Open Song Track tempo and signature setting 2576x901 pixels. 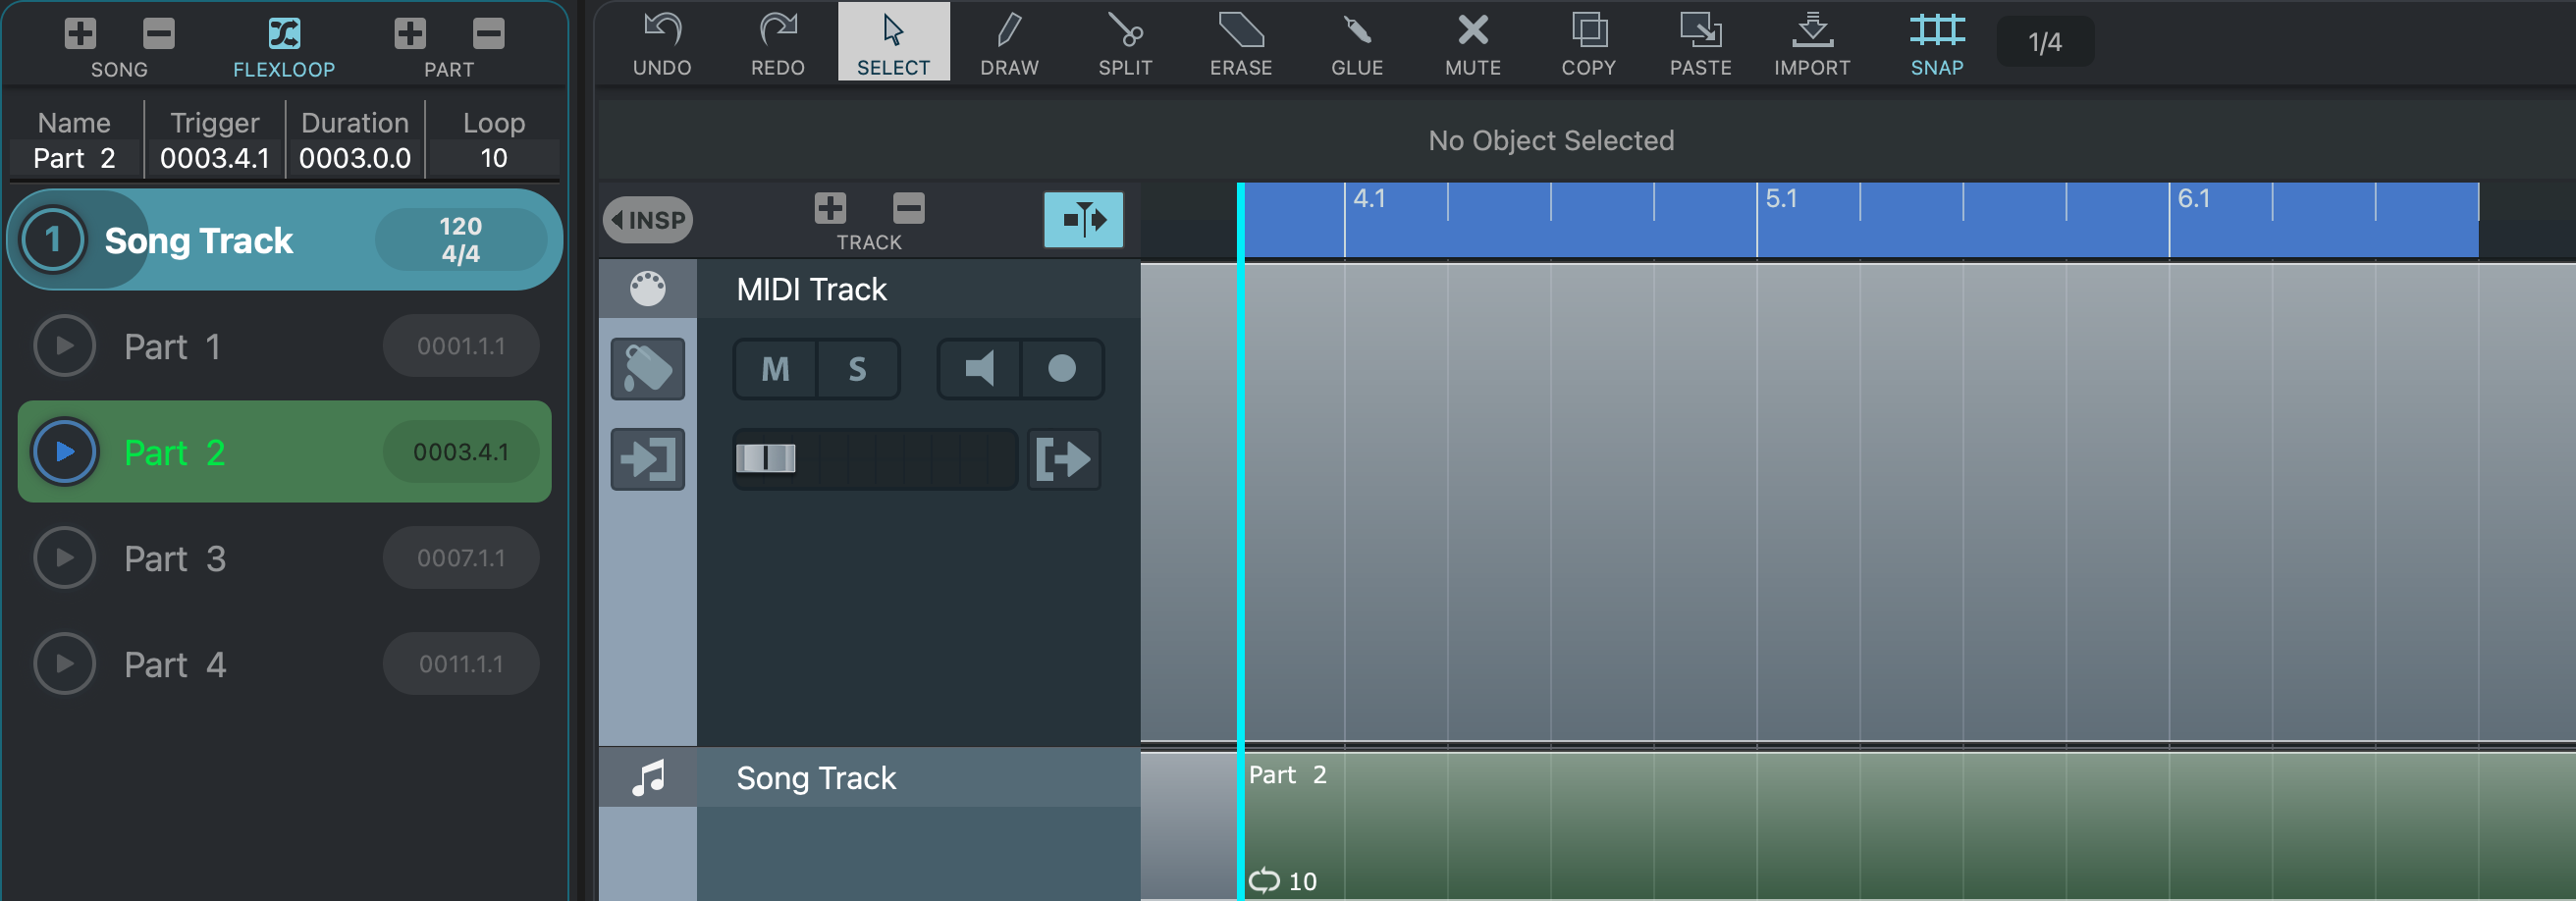point(460,240)
